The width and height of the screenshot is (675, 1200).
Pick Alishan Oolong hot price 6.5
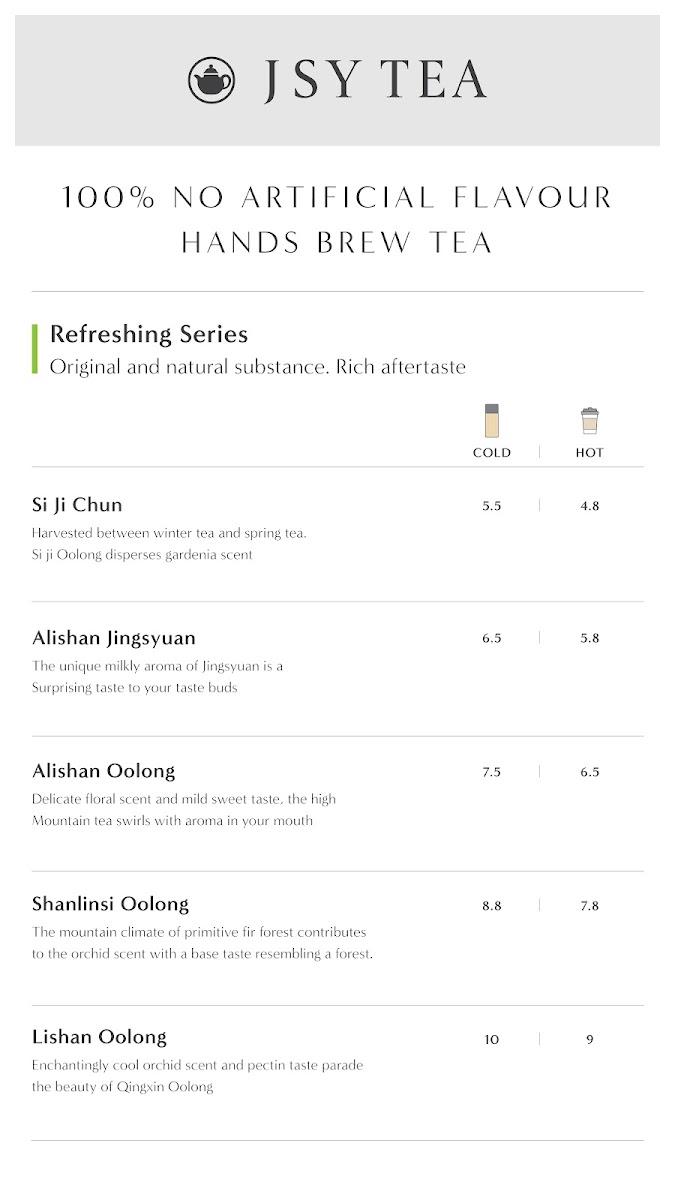point(590,772)
